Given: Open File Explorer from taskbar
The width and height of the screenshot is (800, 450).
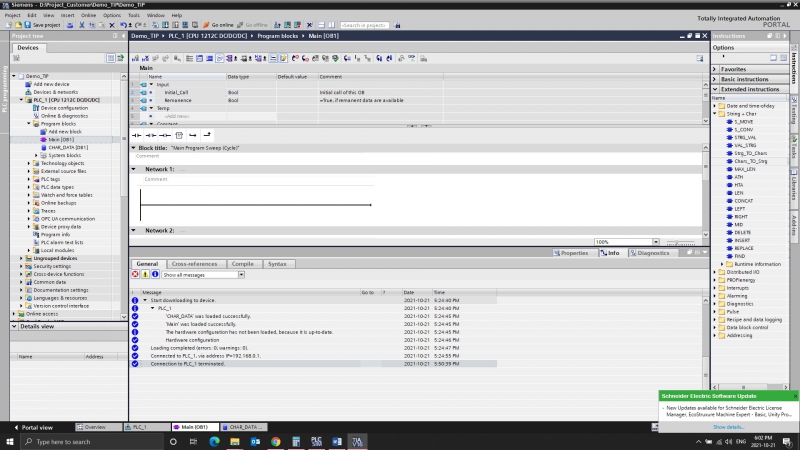Looking at the screenshot, I should (x=235, y=441).
